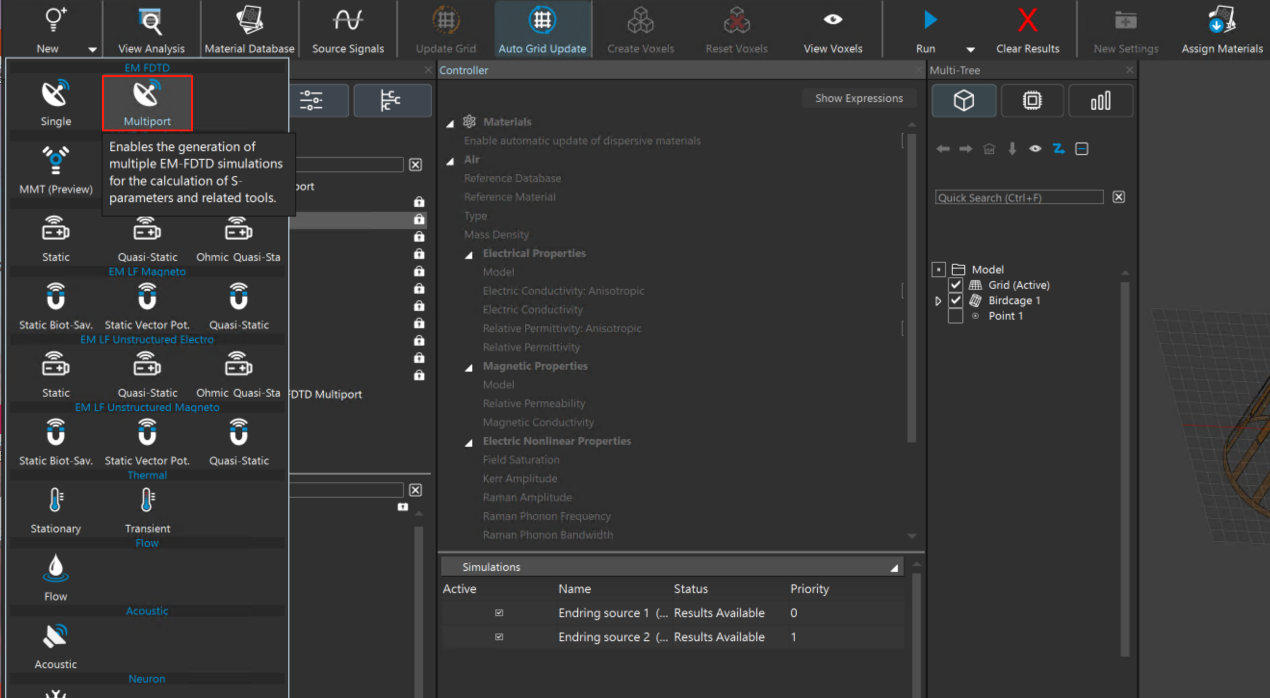Collapse the Materials section in Controller
Image resolution: width=1270 pixels, height=698 pixels.
coord(450,122)
